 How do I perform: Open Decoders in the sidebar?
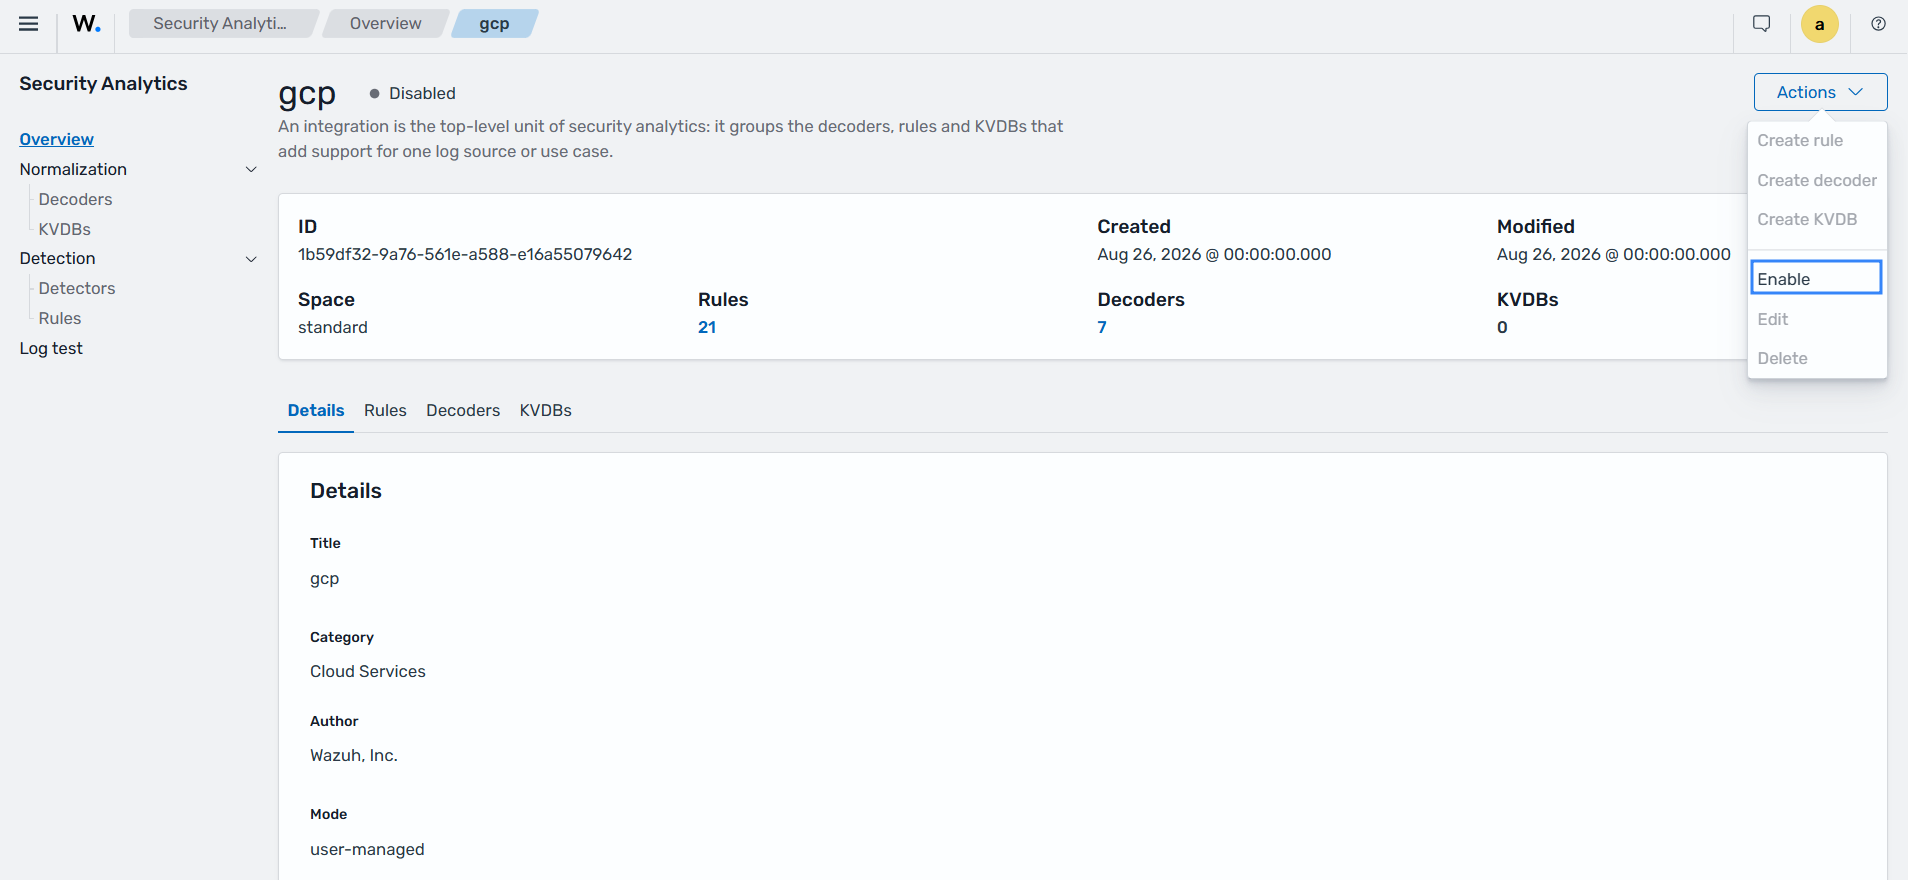76,200
